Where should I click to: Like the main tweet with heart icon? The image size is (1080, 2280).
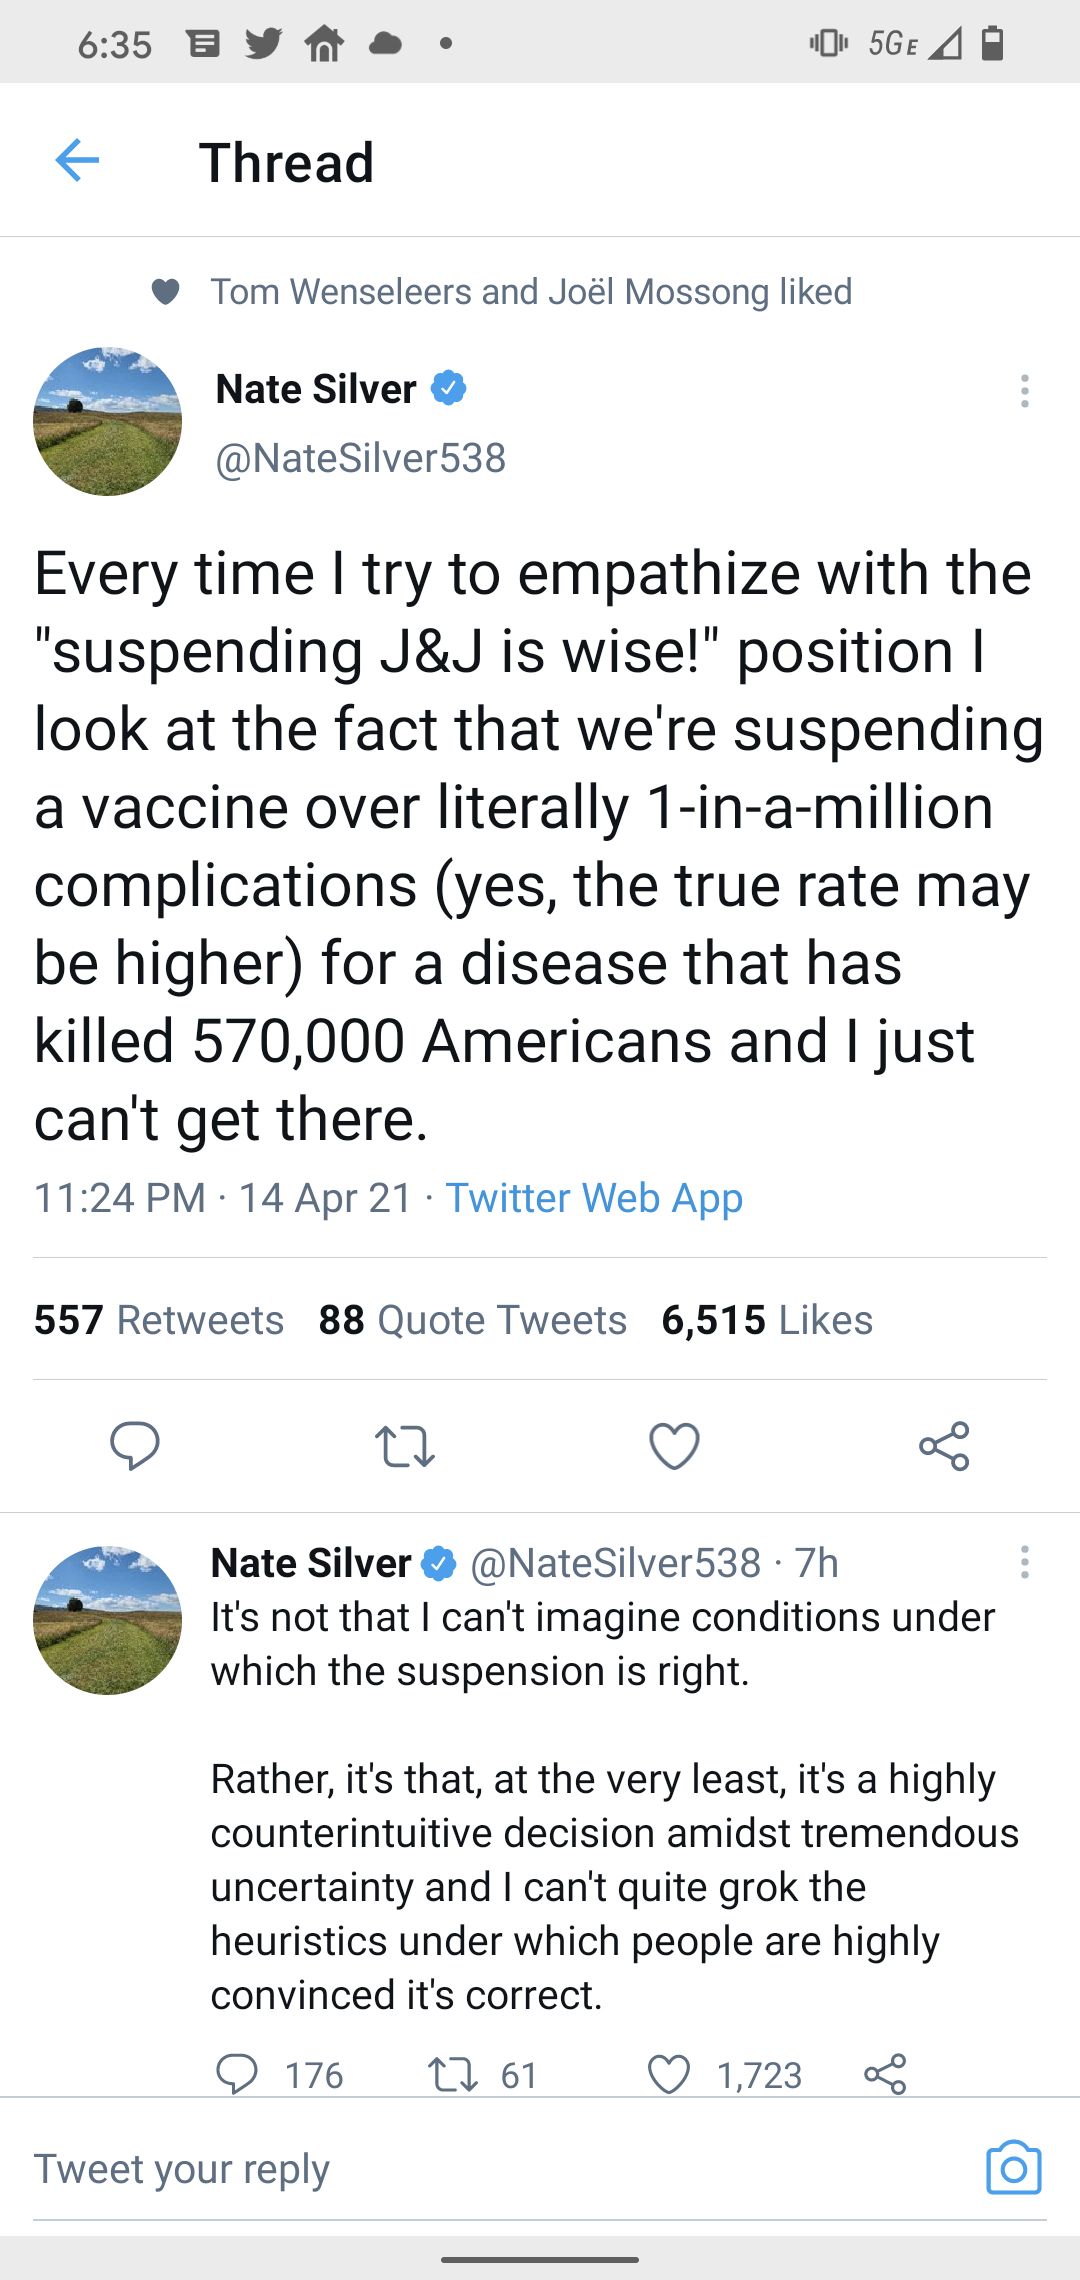(x=674, y=1444)
